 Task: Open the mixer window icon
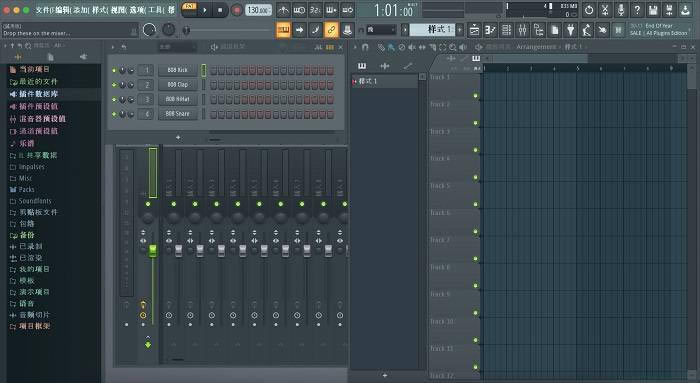click(522, 30)
